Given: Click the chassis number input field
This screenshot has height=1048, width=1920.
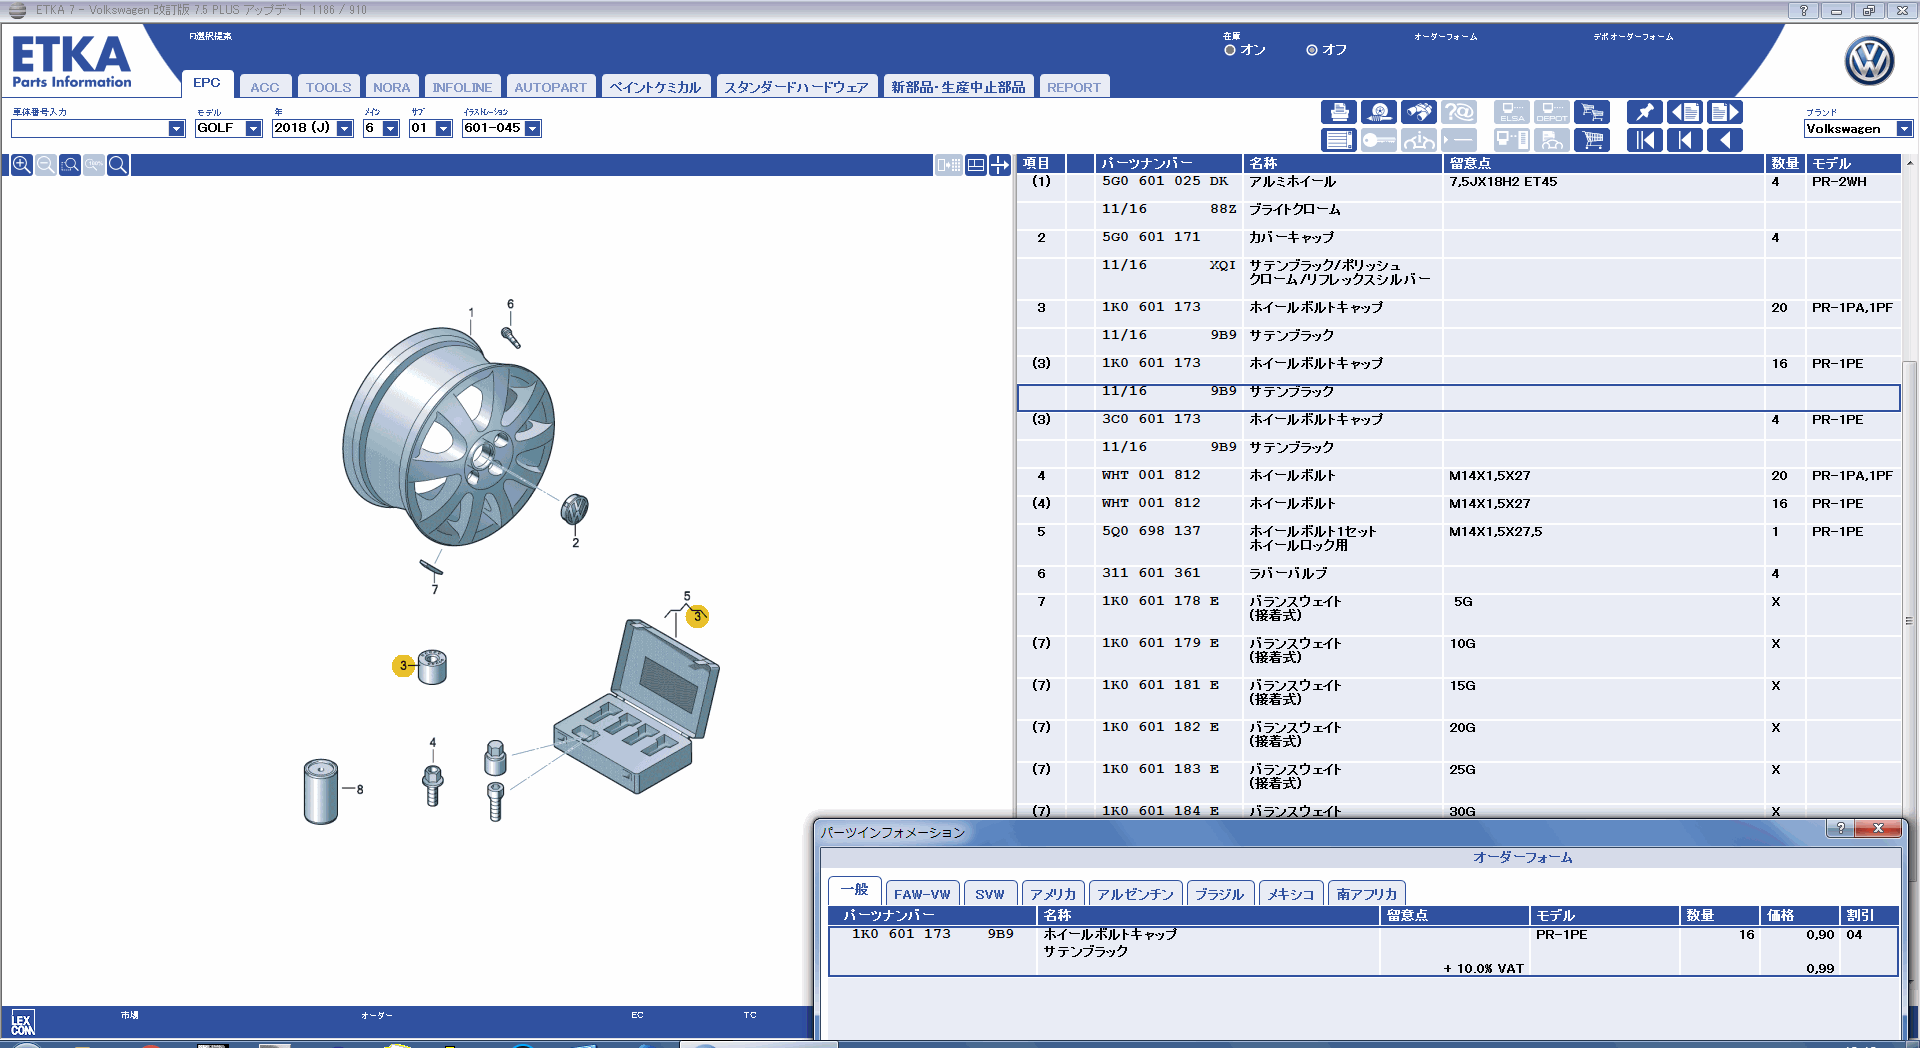Looking at the screenshot, I should pos(90,129).
